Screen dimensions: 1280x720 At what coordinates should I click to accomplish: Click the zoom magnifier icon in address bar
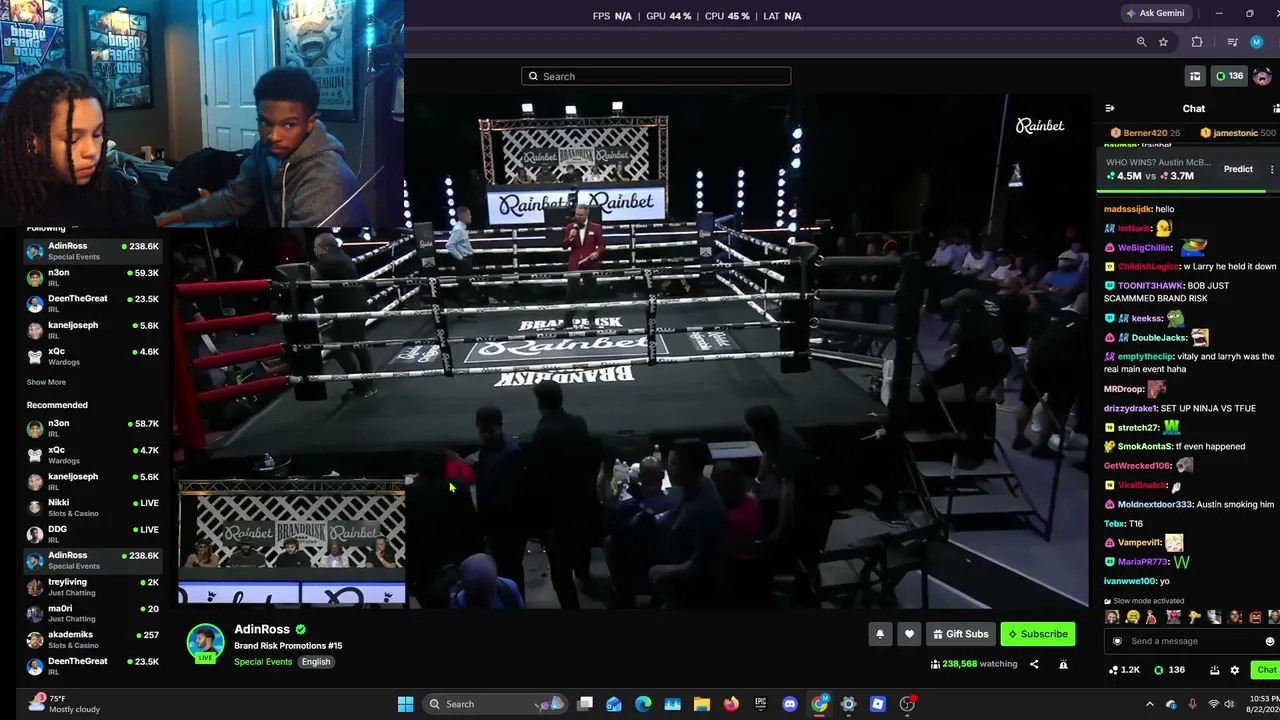click(1141, 42)
